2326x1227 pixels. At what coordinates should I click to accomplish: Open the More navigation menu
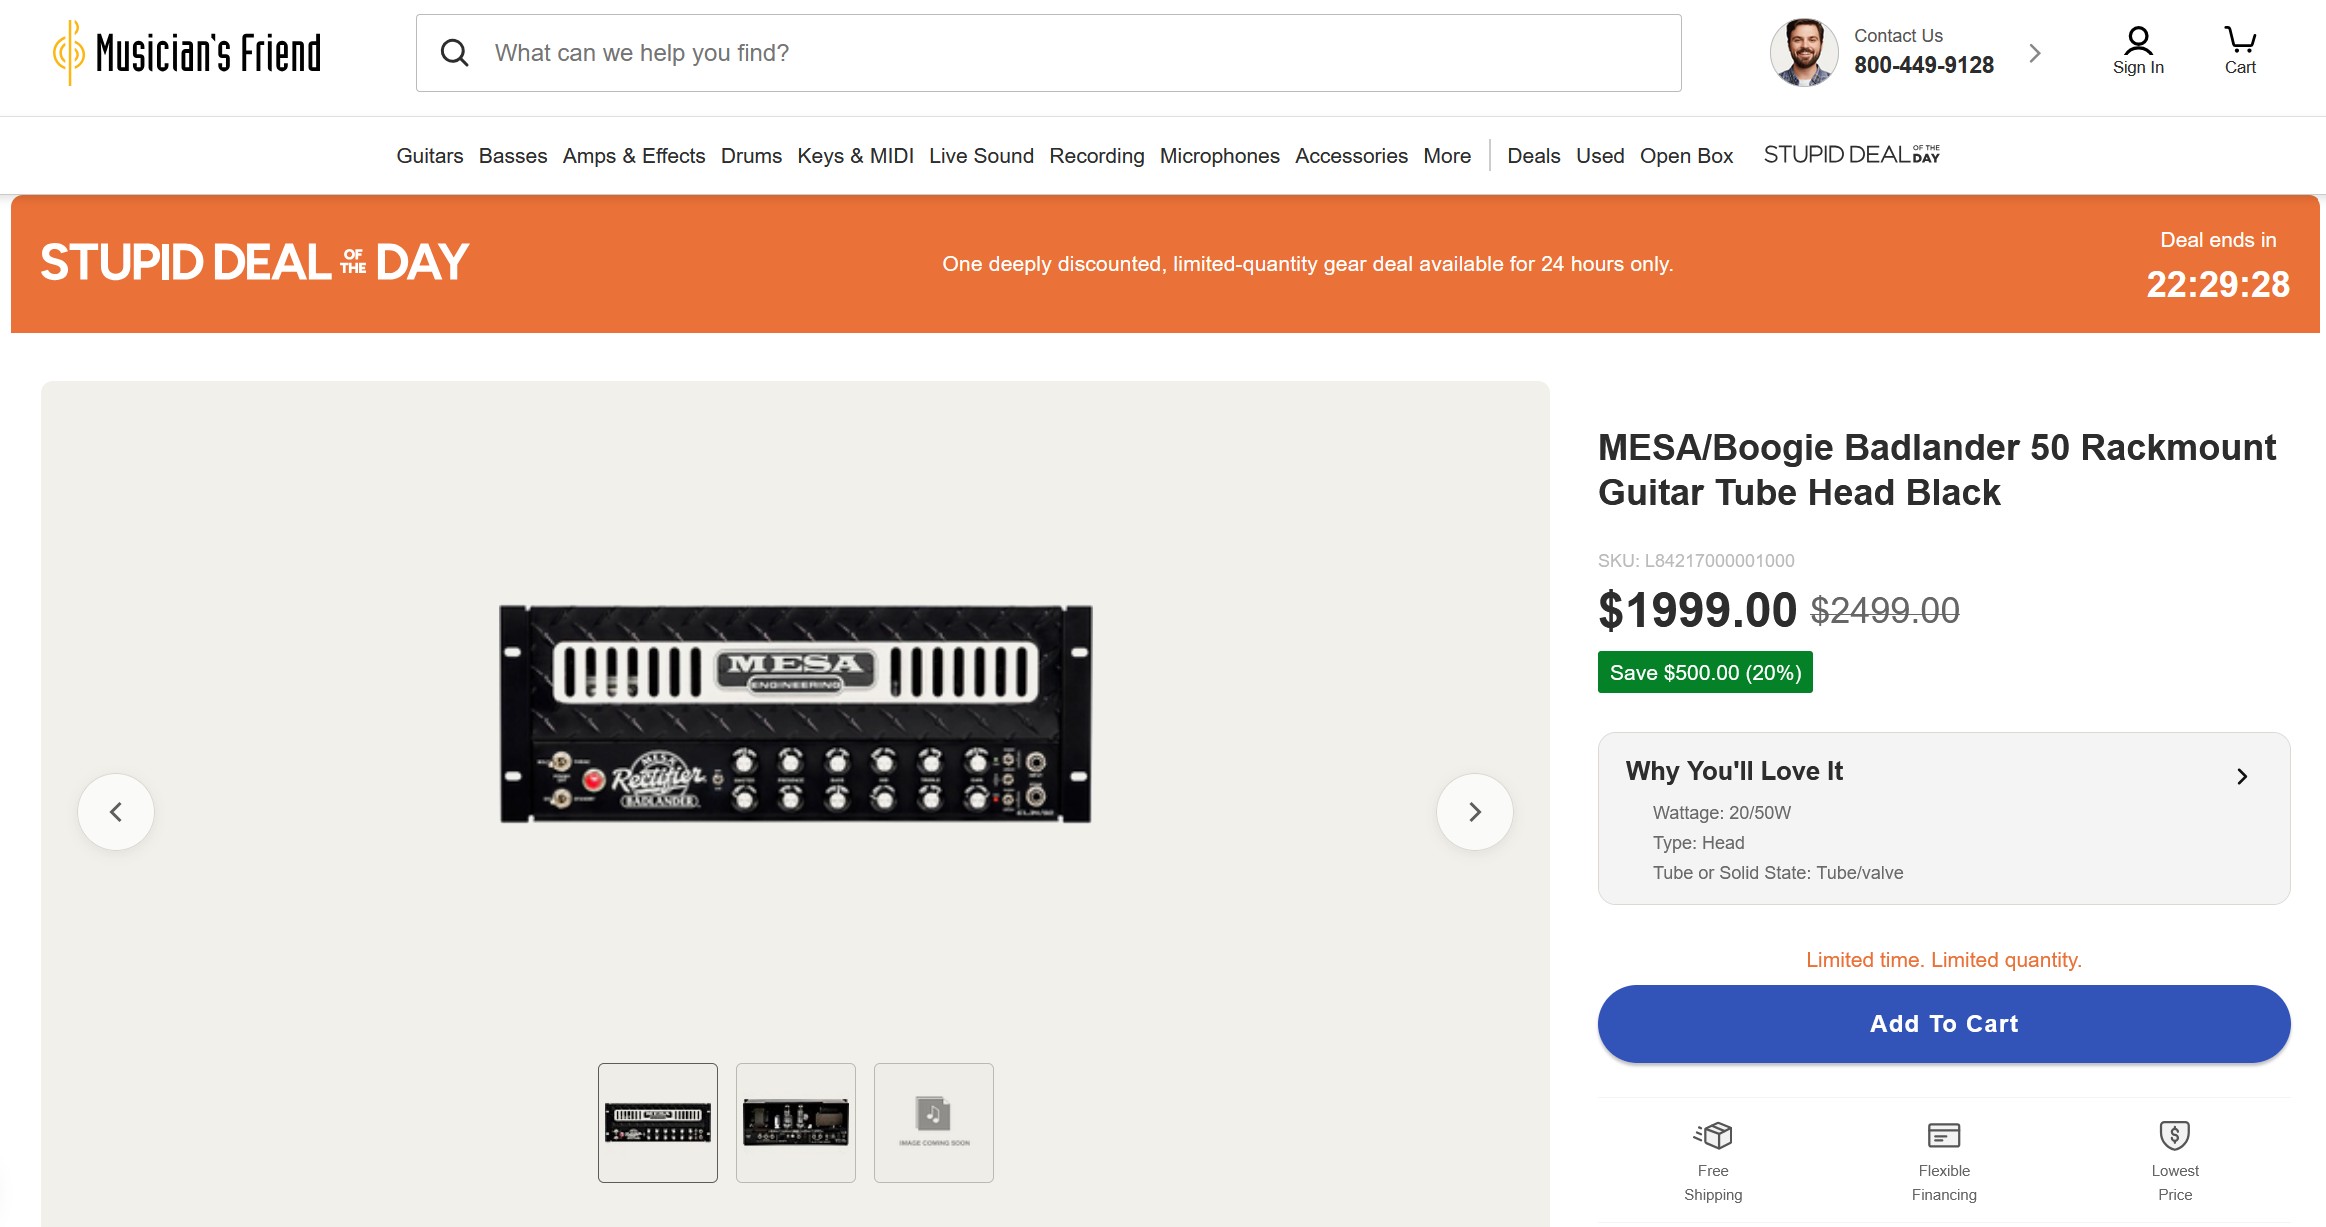click(x=1447, y=156)
